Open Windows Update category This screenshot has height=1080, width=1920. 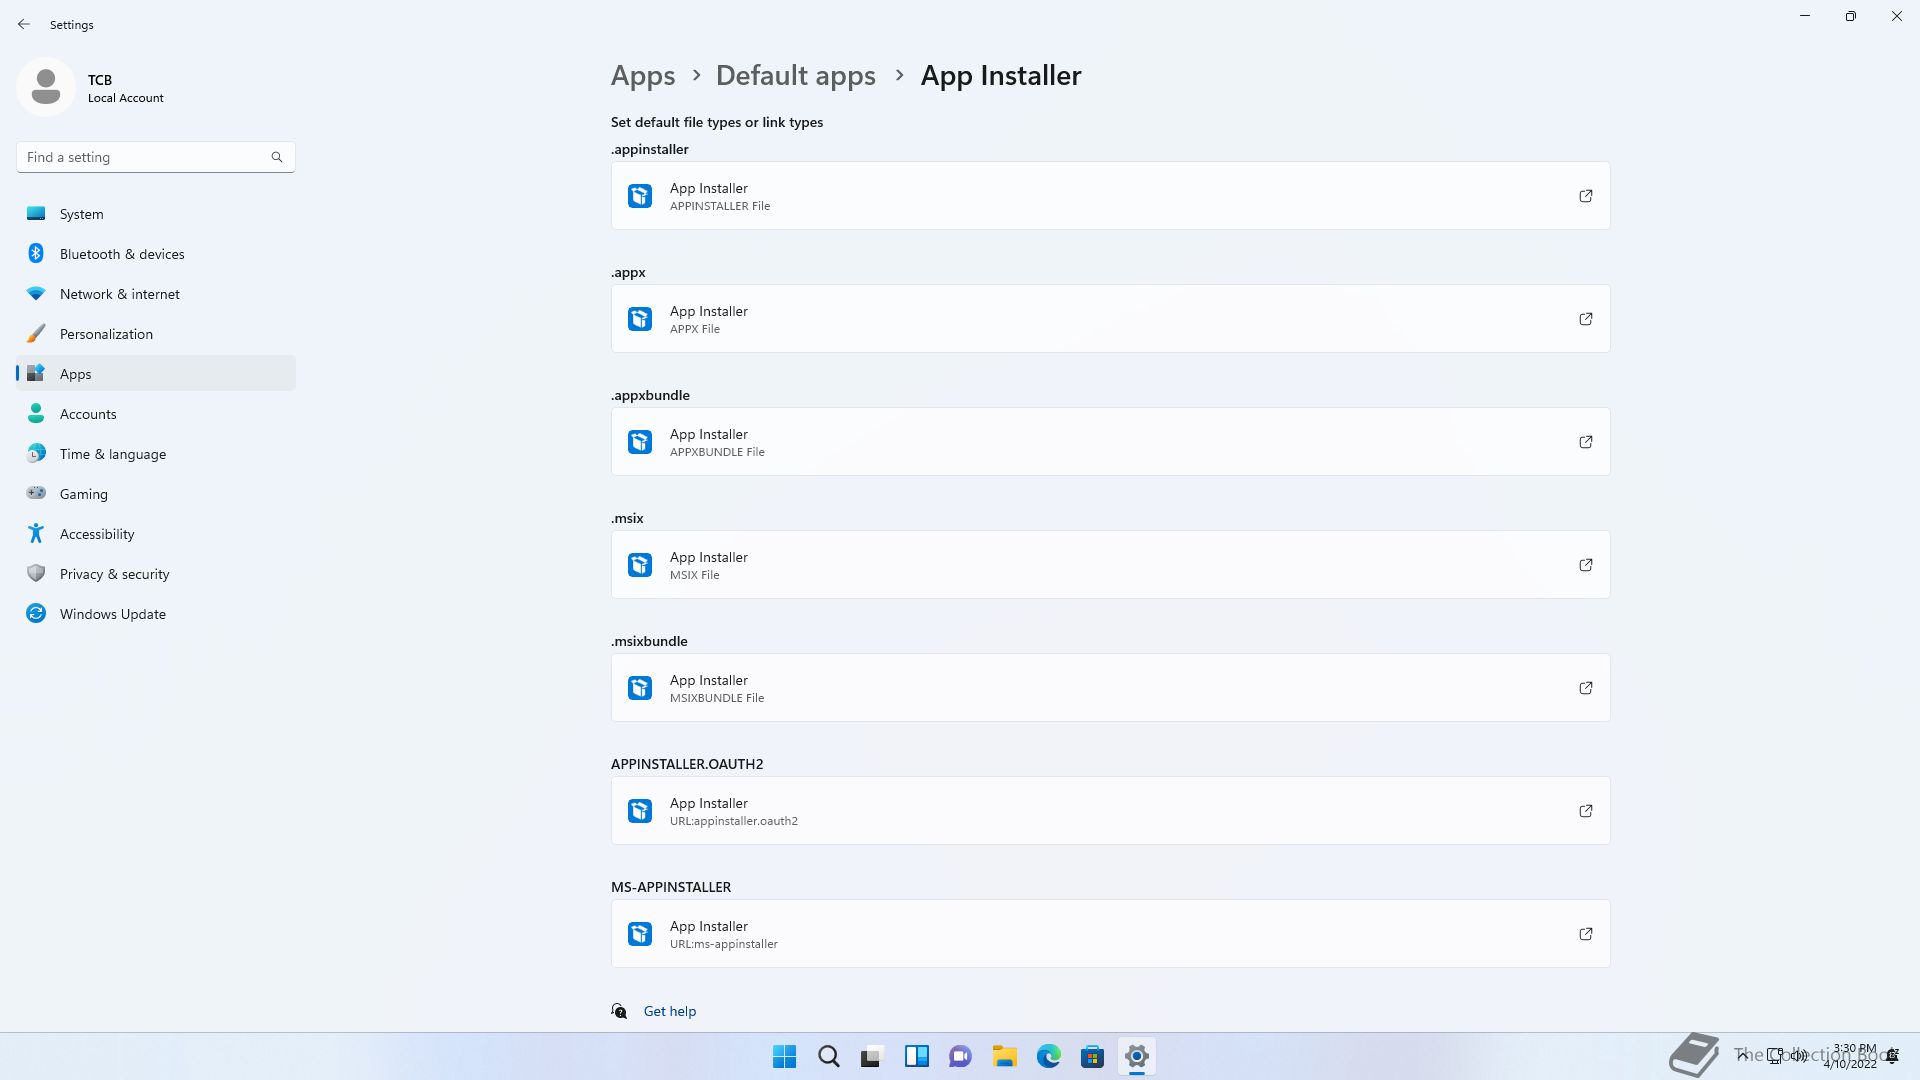coord(156,614)
